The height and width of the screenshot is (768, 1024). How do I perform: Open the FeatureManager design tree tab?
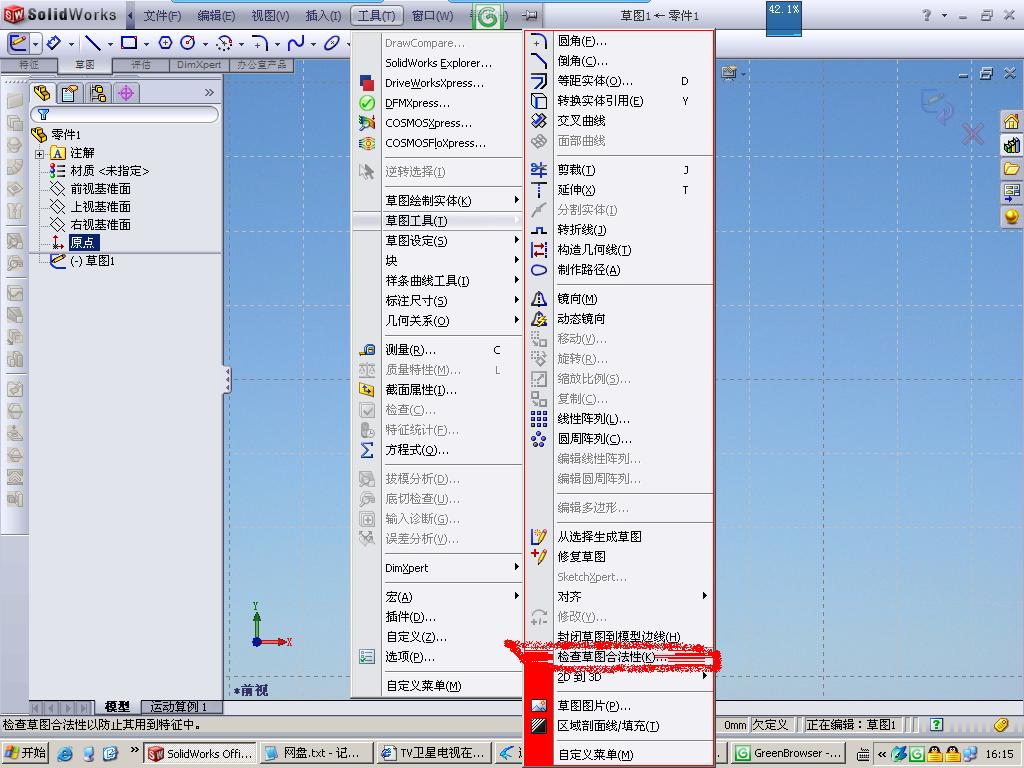pos(42,93)
